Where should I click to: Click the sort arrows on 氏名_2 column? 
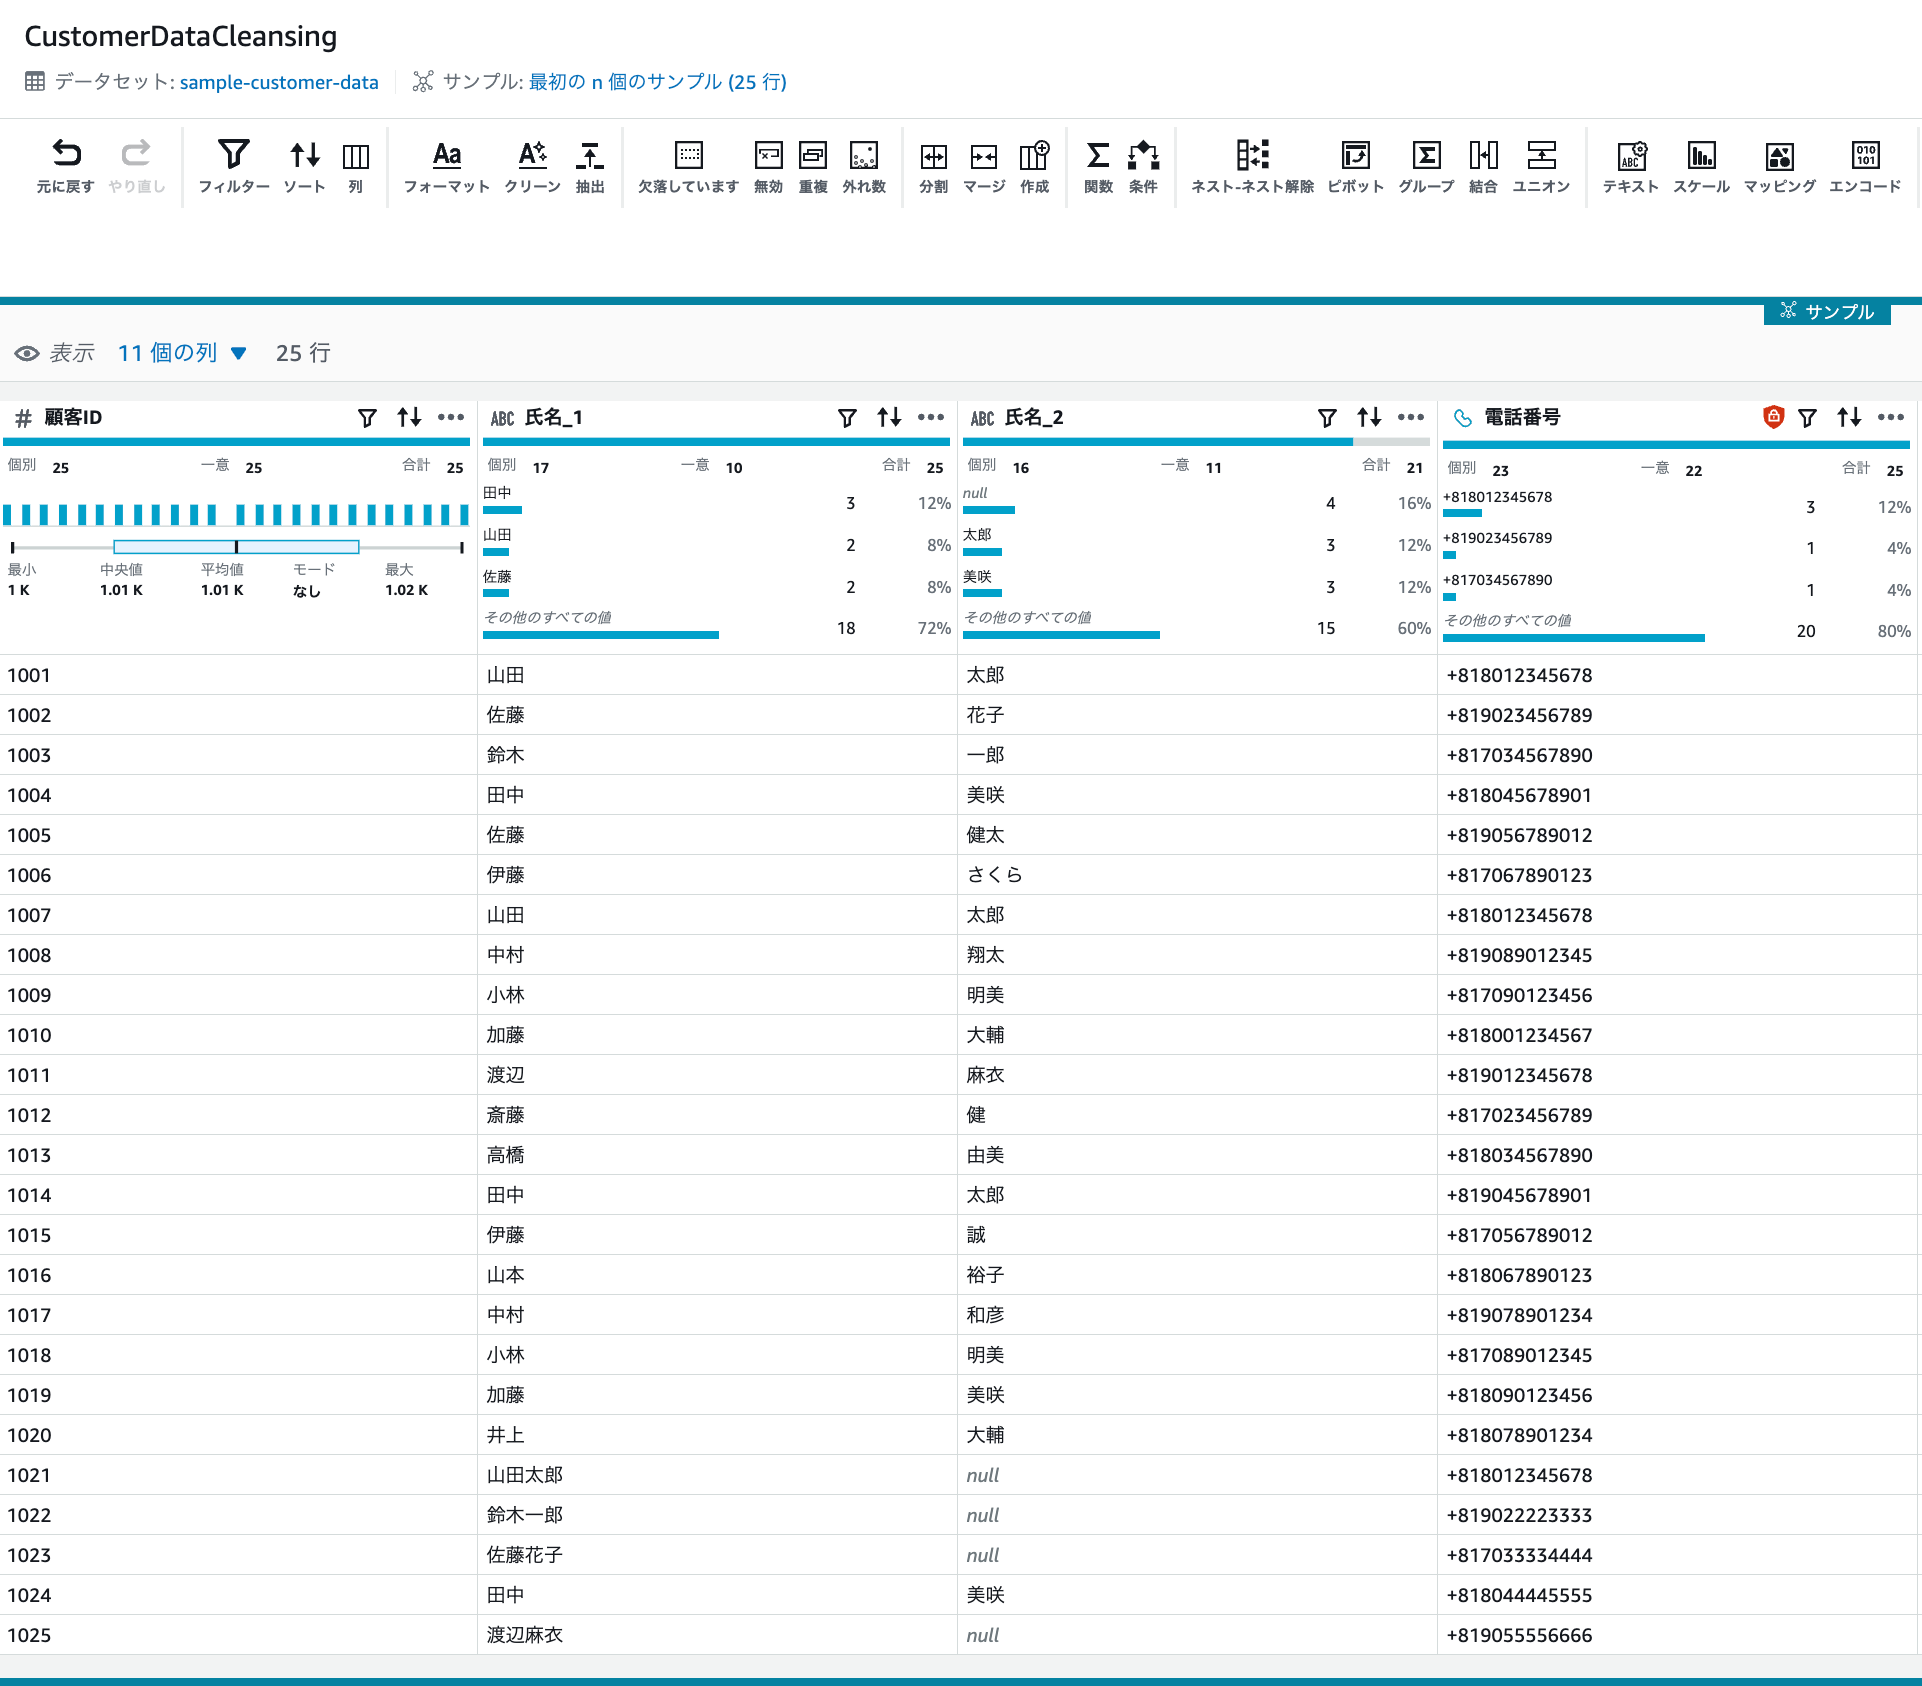(1369, 418)
